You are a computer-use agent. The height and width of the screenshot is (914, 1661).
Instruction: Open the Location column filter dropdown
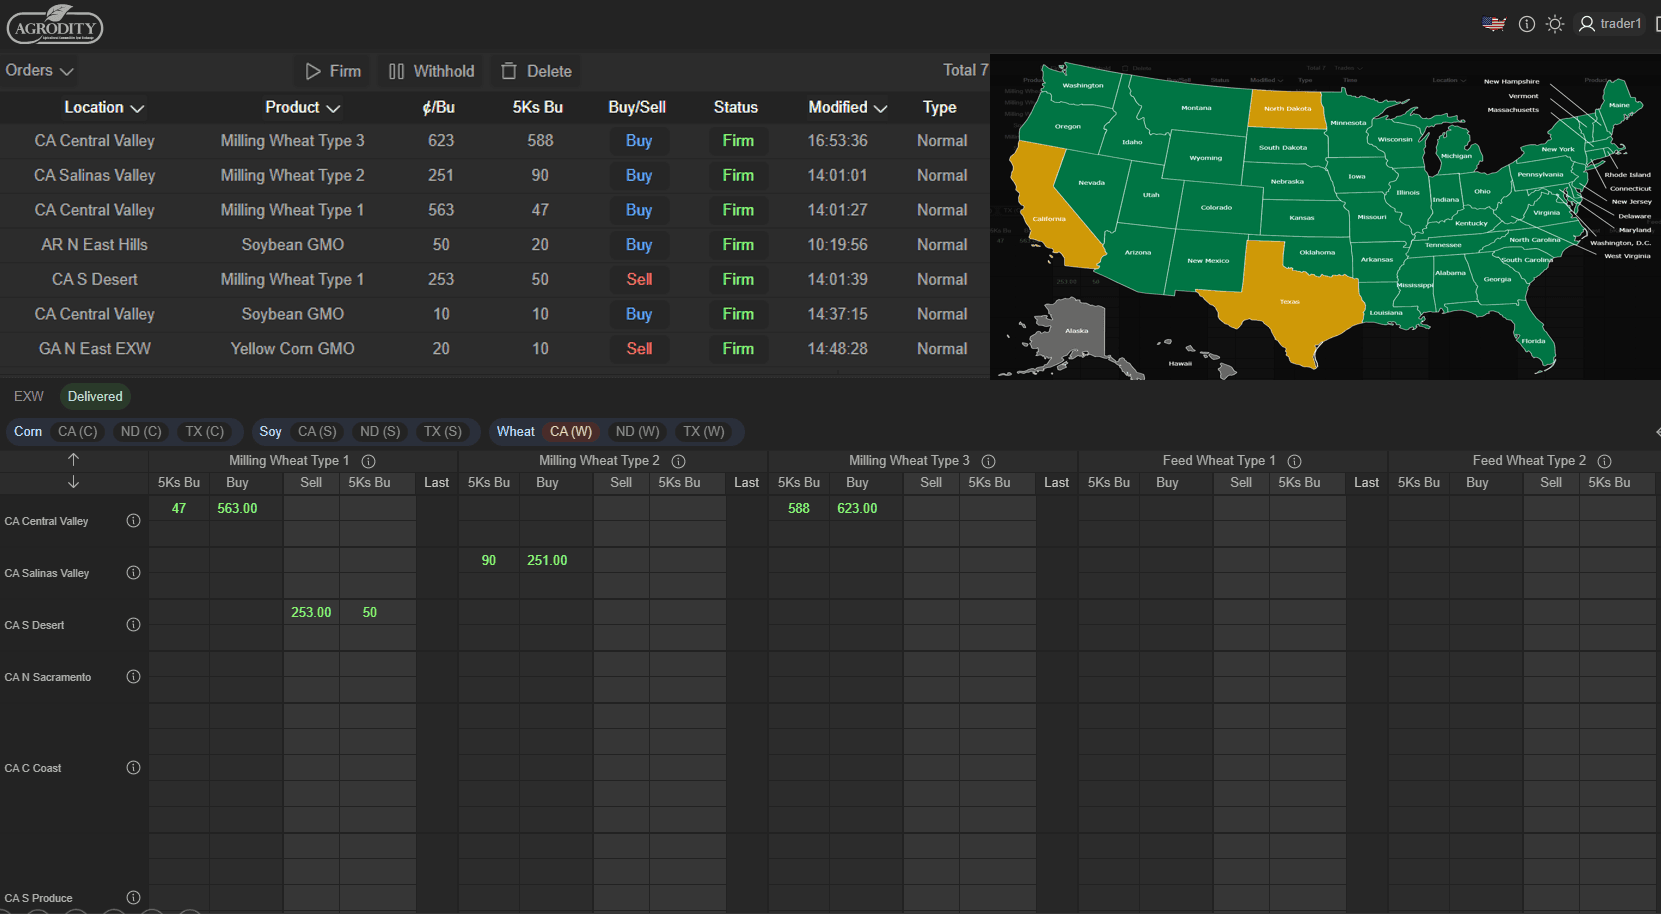137,108
